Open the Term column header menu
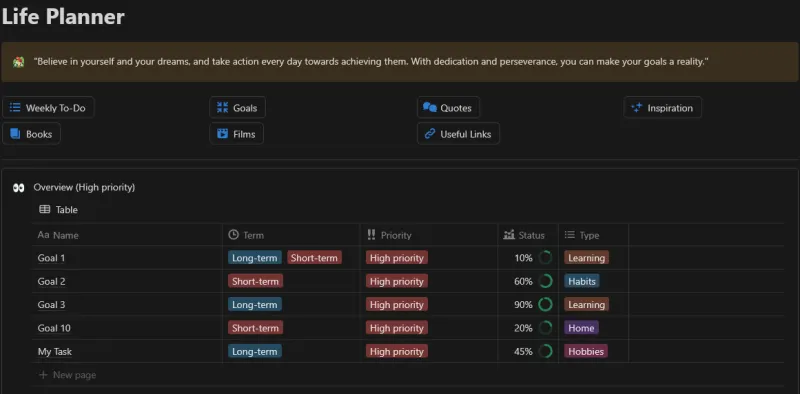Viewport: 800px width, 394px height. [x=291, y=235]
